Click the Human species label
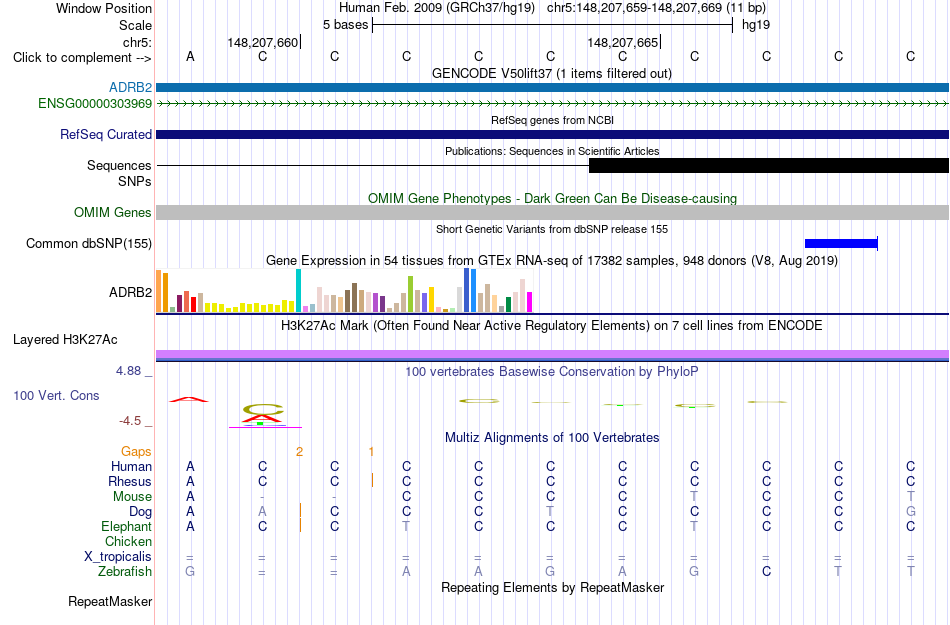 click(x=131, y=466)
